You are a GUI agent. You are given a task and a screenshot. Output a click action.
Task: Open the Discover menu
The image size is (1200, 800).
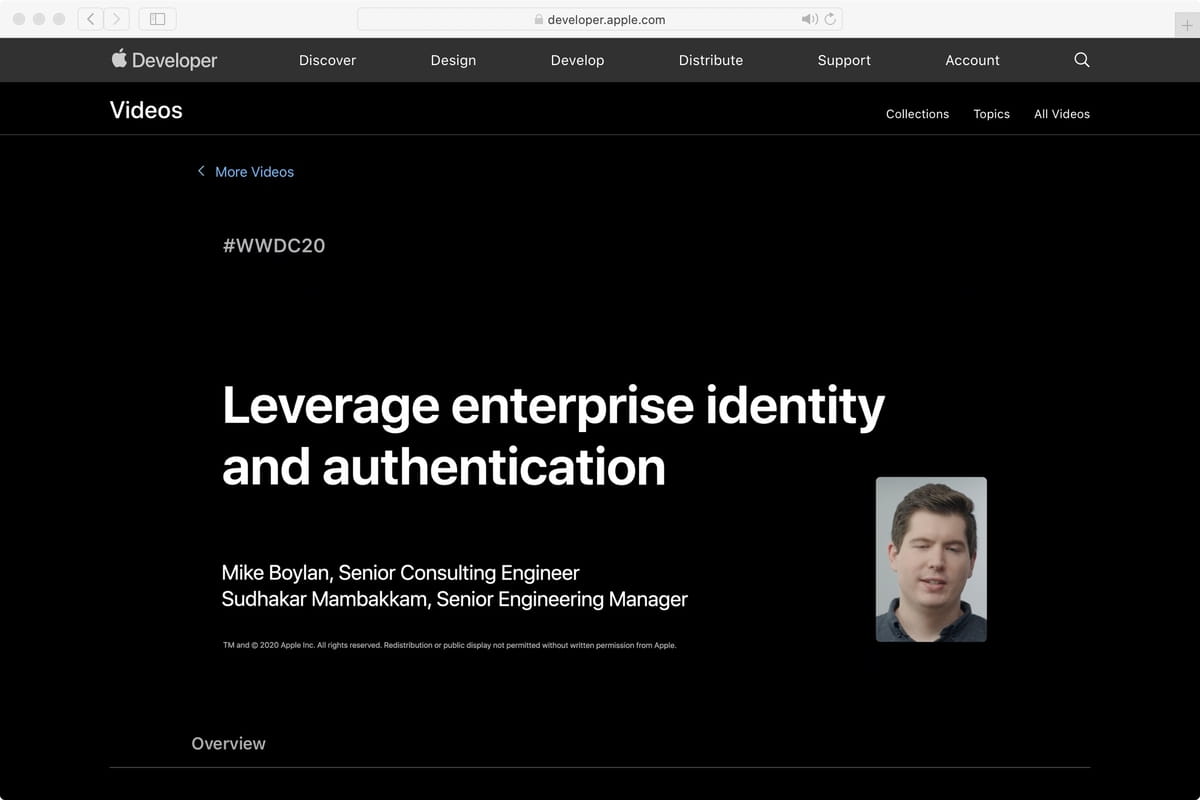click(327, 60)
